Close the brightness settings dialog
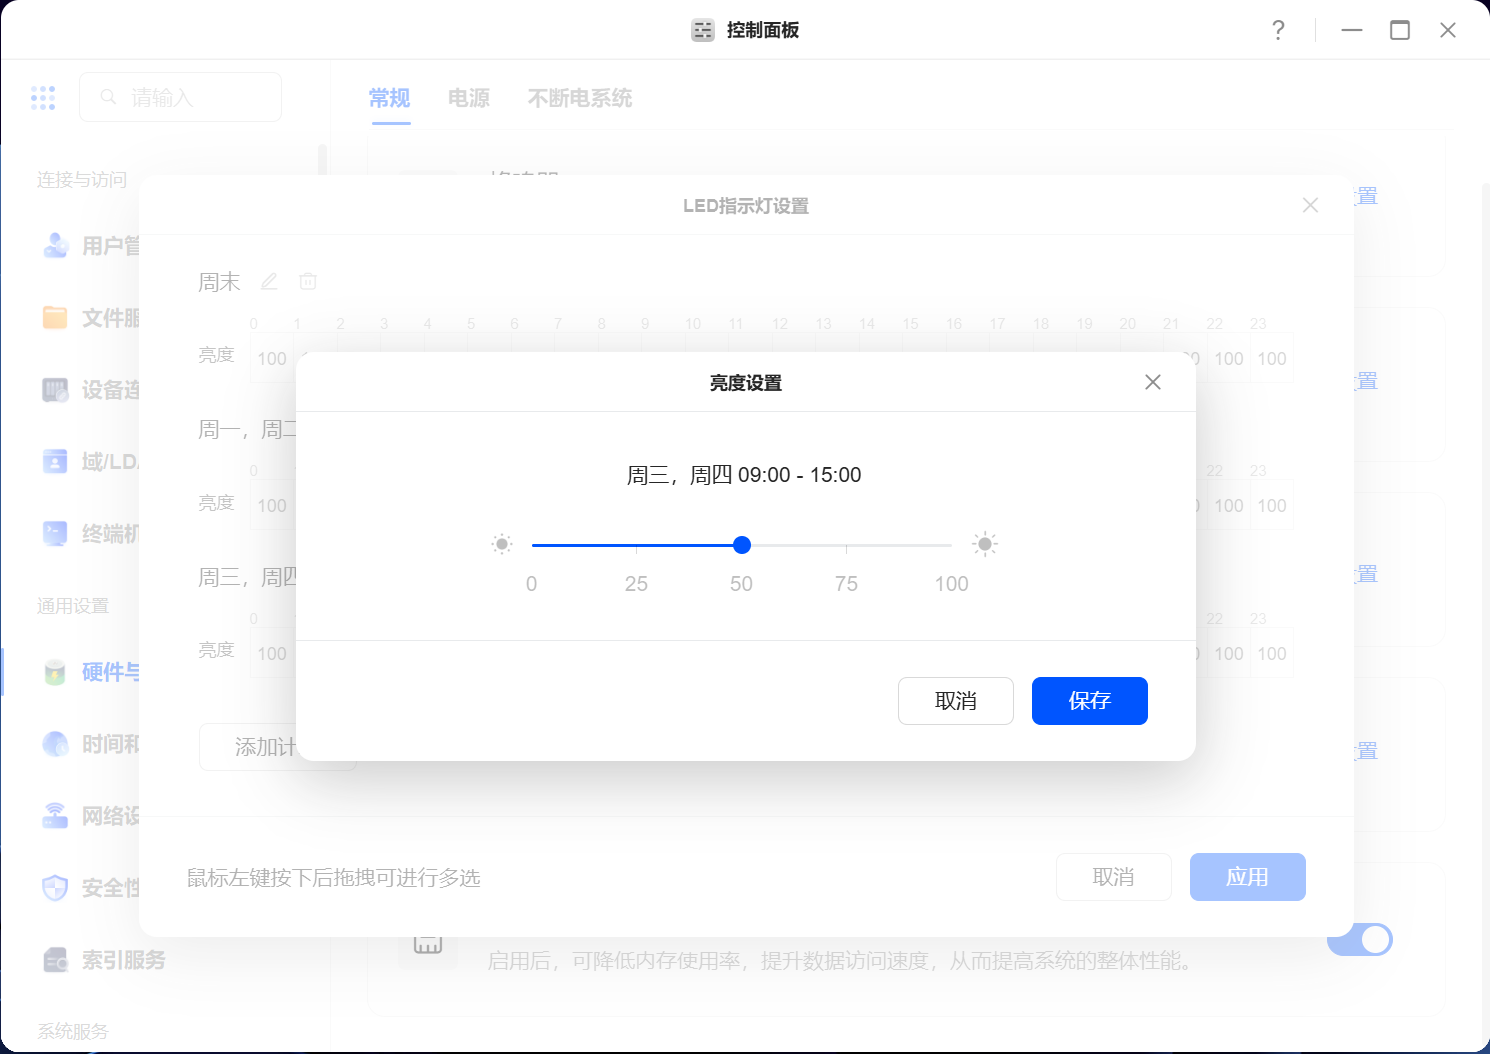This screenshot has width=1490, height=1054. click(1153, 382)
